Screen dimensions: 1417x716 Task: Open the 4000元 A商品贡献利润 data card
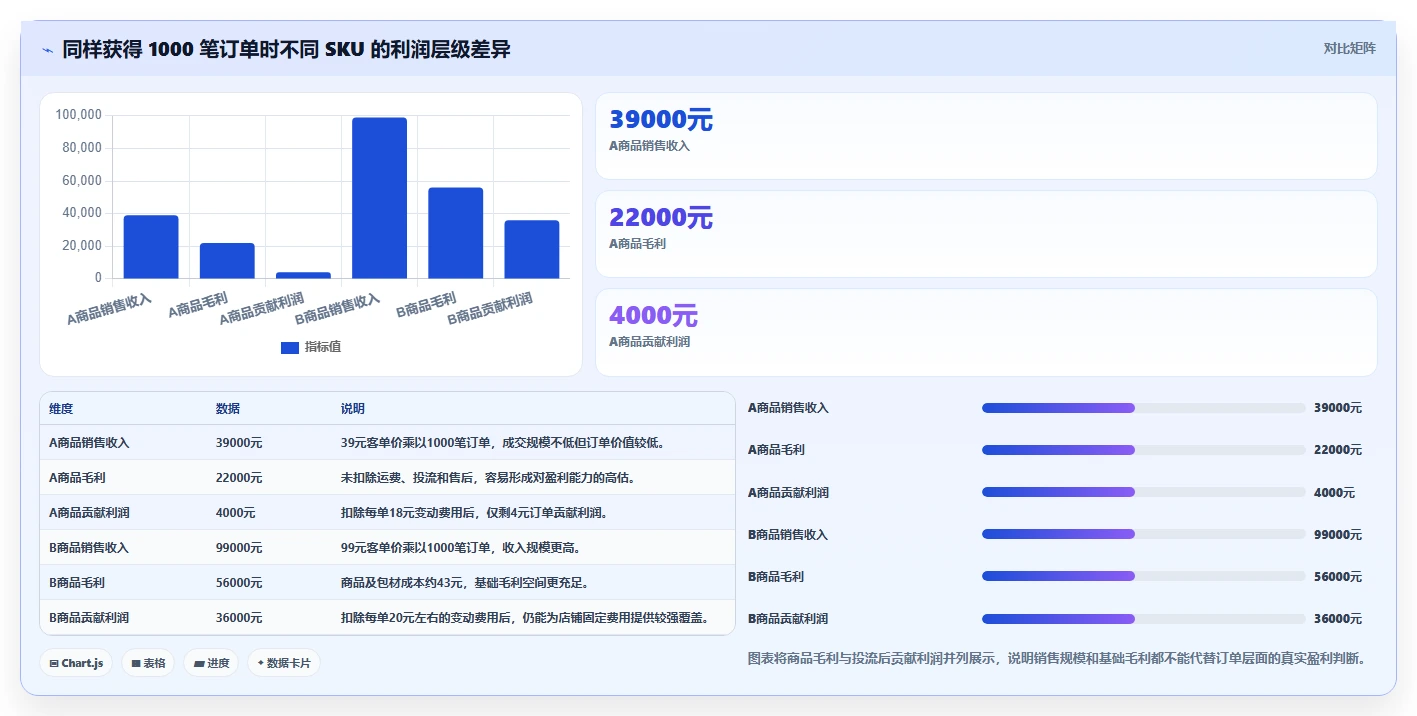pos(986,332)
